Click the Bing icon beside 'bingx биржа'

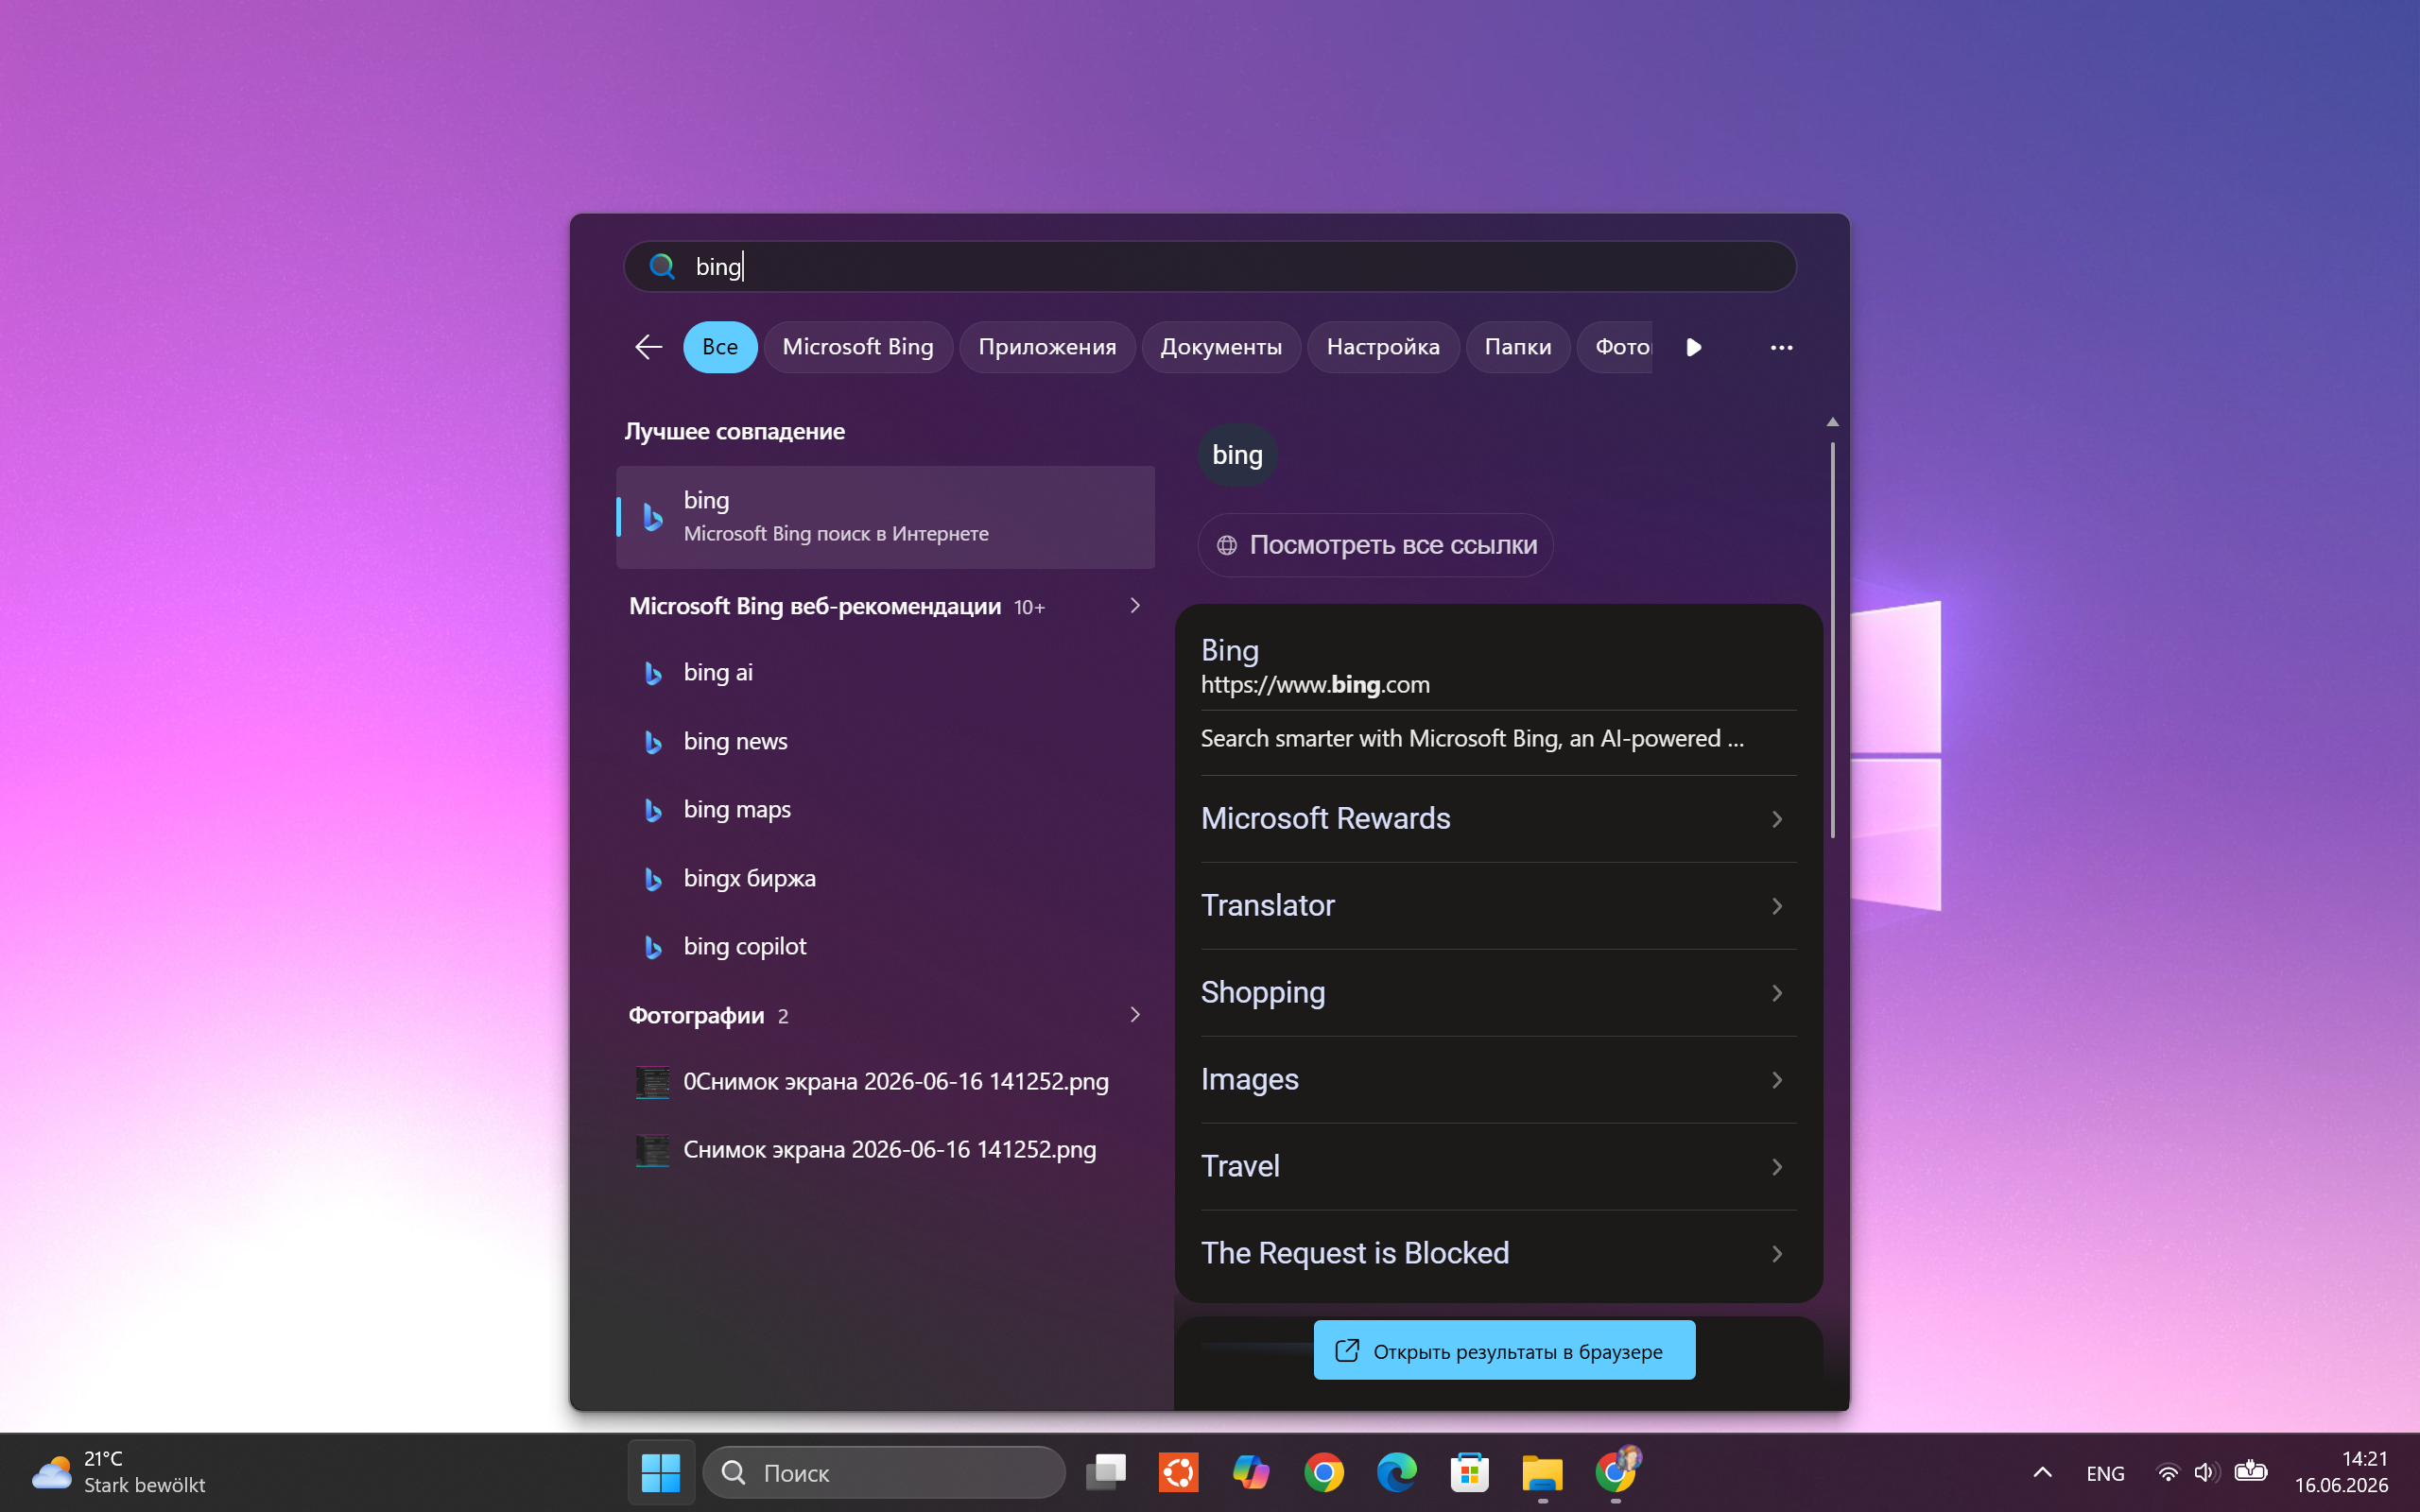coord(653,879)
